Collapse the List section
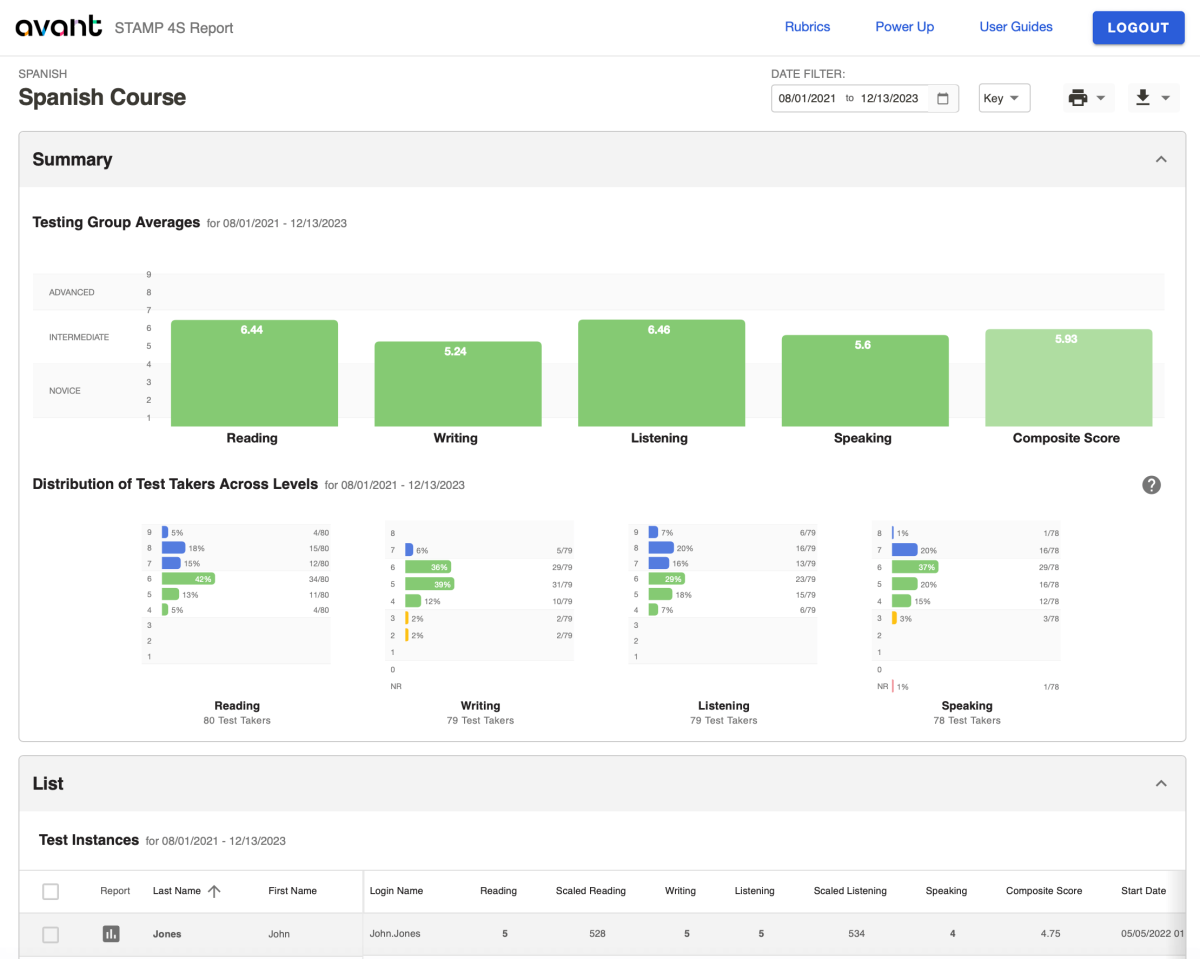1200x959 pixels. 1161,783
